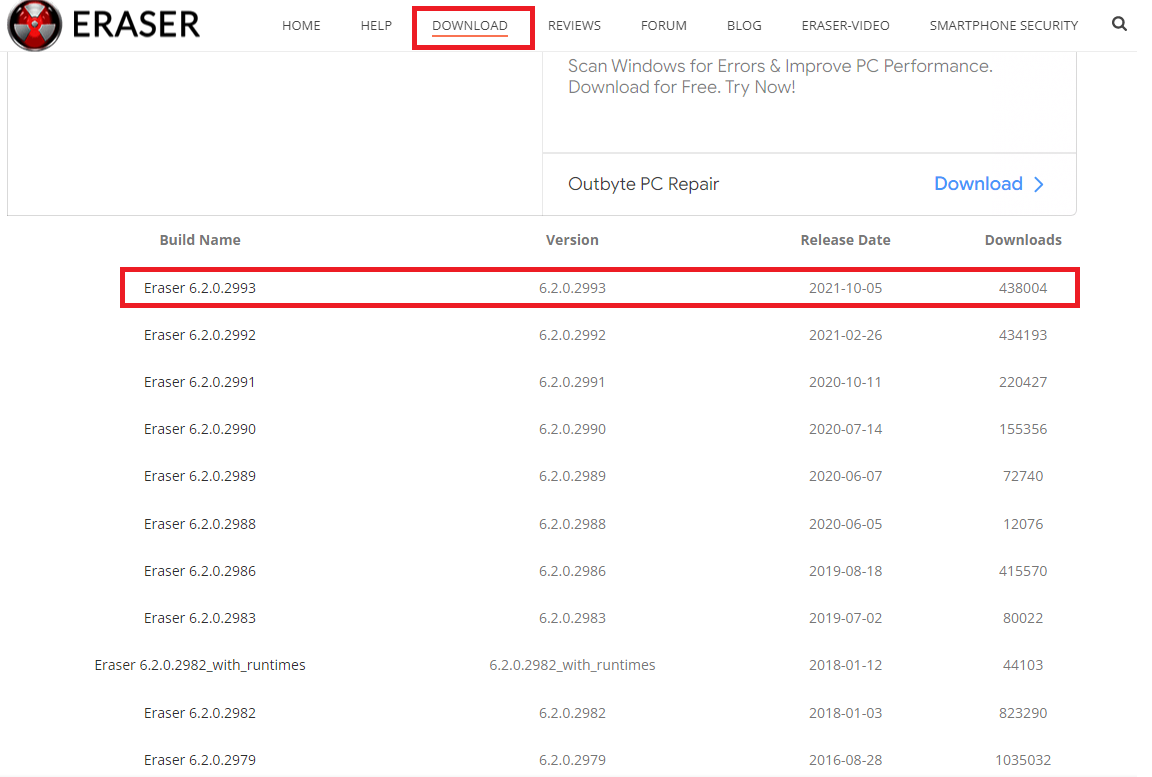Select version cell 6.2.0.2993

(x=572, y=288)
